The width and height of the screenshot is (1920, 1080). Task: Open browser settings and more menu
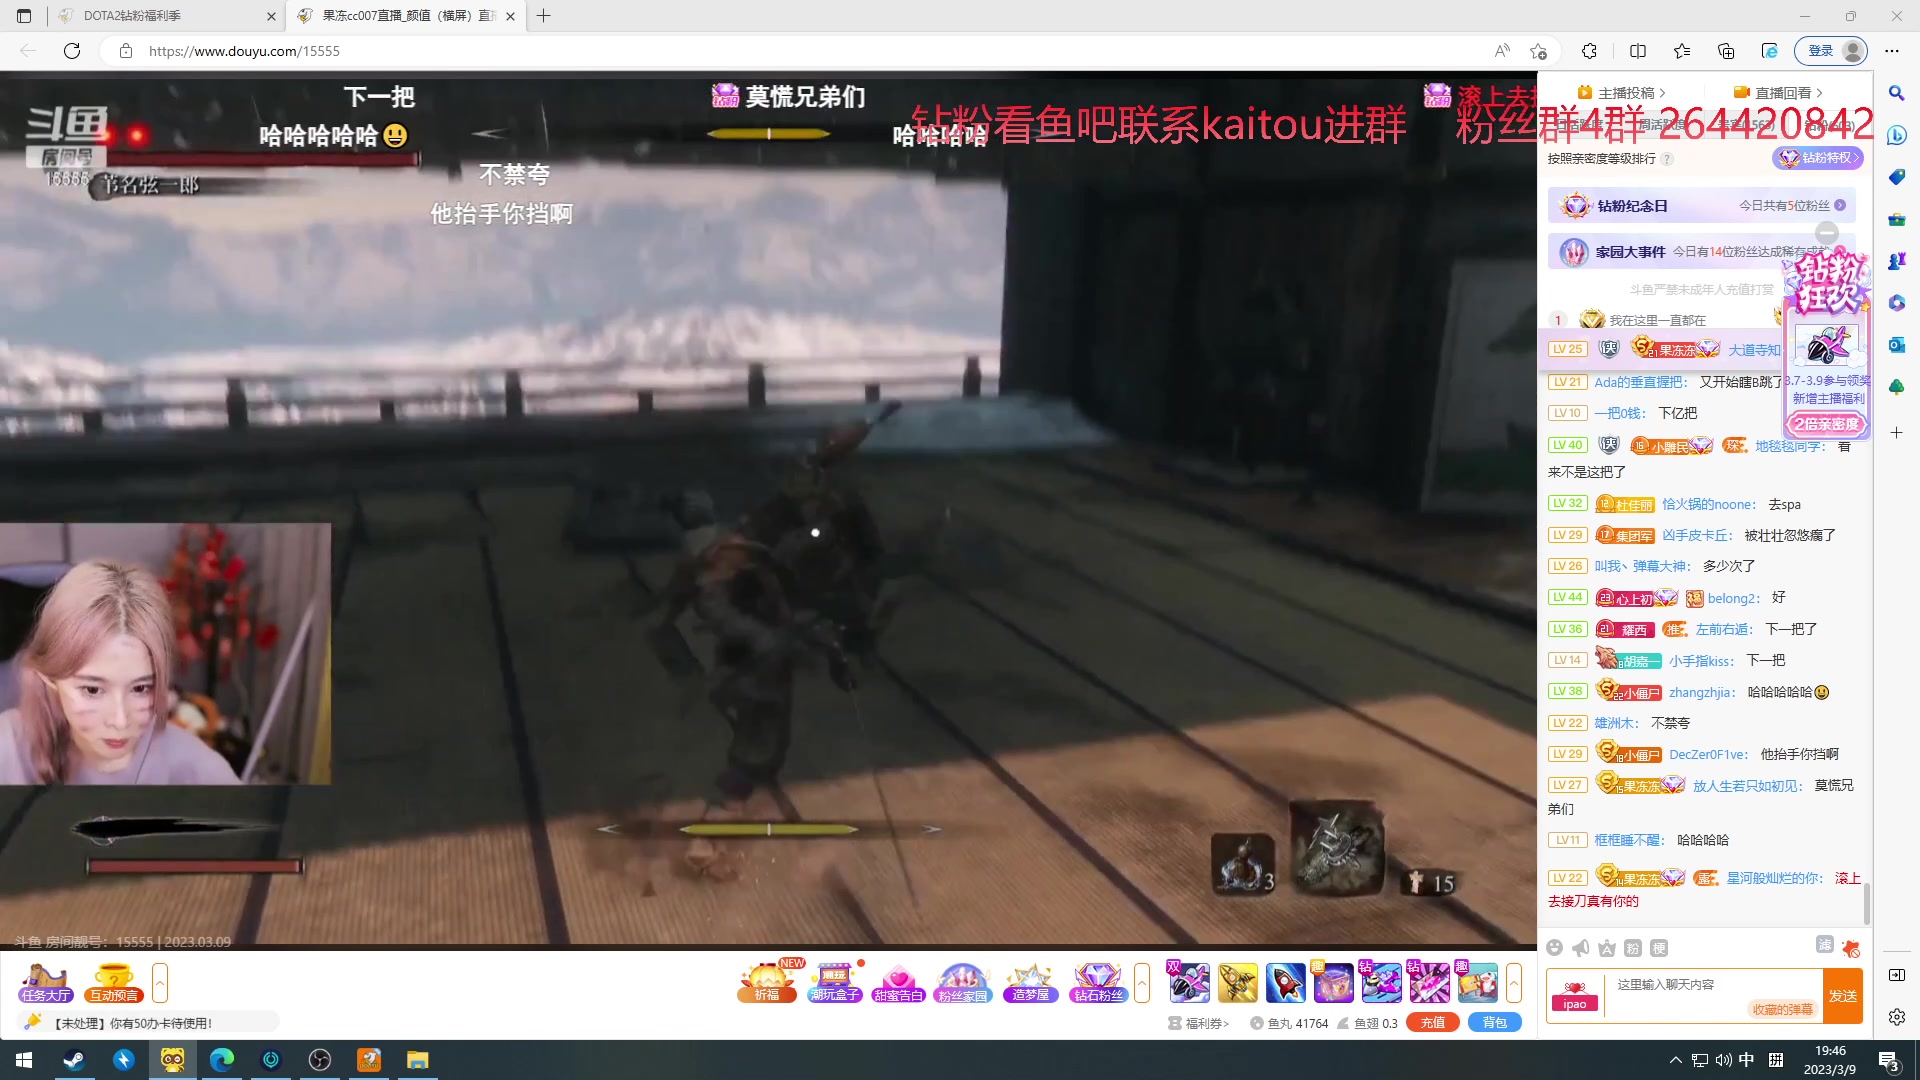[1892, 51]
